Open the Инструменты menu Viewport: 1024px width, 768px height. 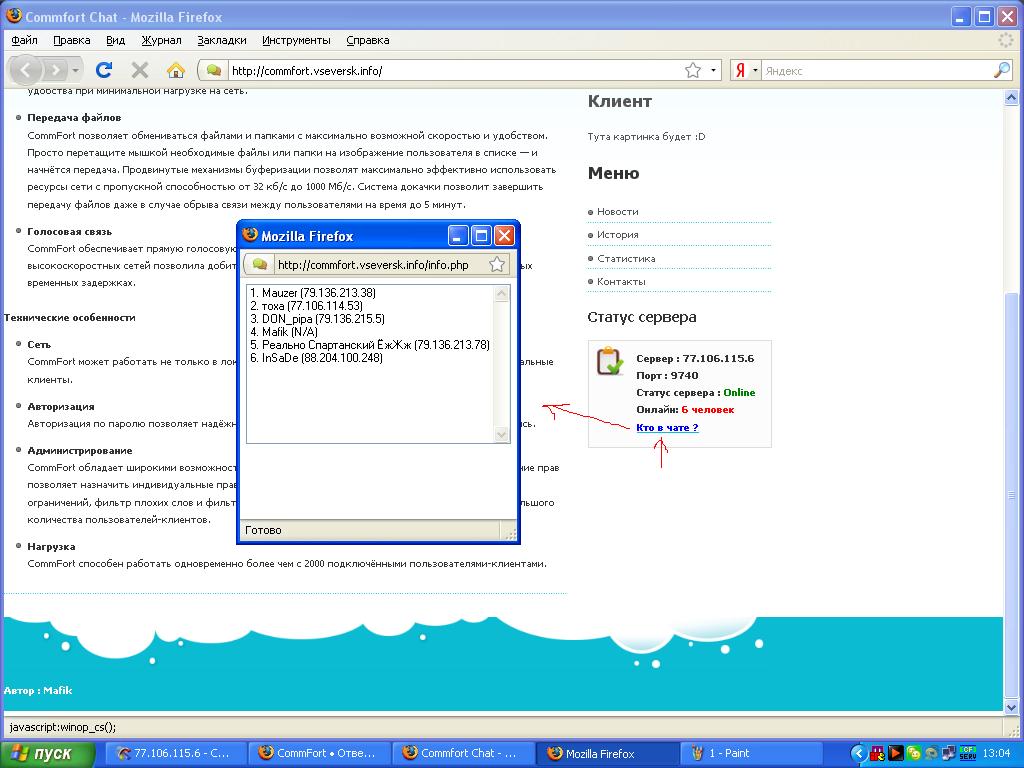click(296, 40)
